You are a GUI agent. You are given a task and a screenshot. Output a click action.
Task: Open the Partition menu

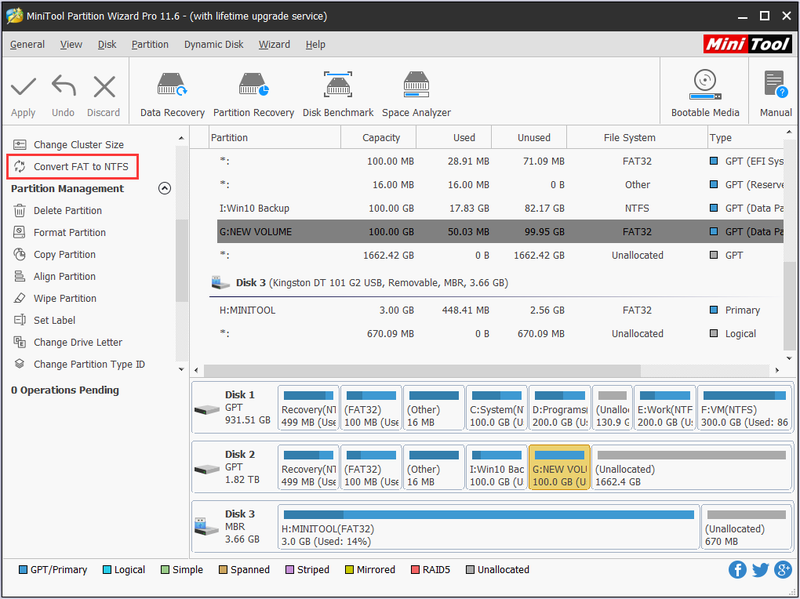pyautogui.click(x=150, y=44)
